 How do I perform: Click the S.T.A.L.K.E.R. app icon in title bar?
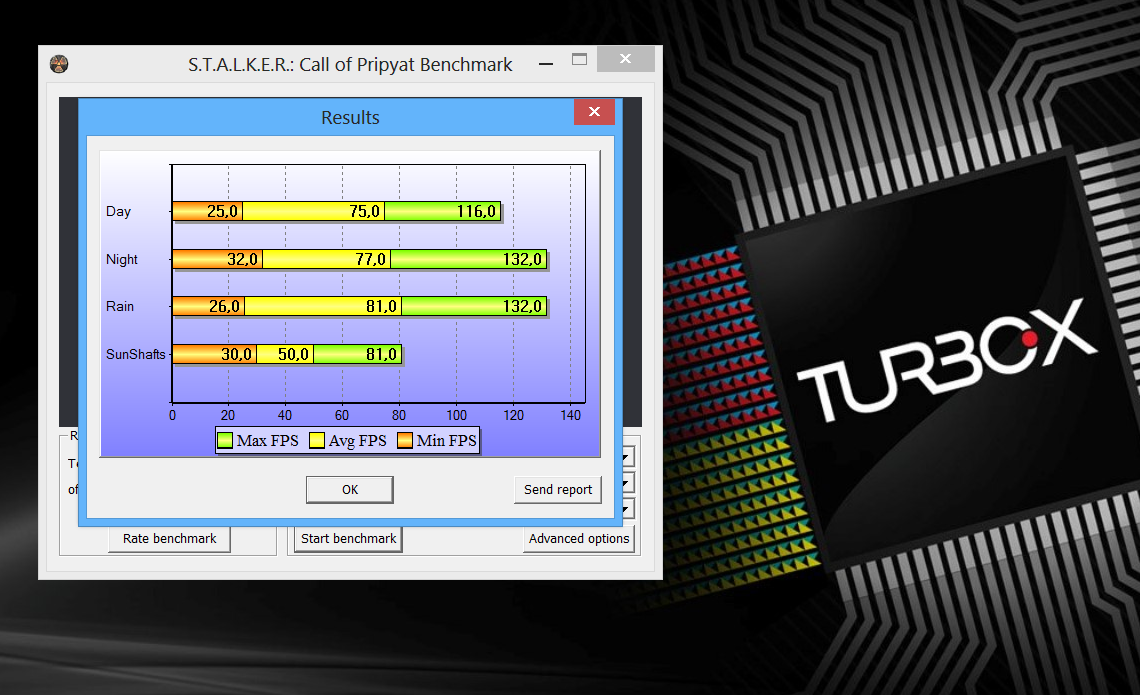(x=59, y=64)
